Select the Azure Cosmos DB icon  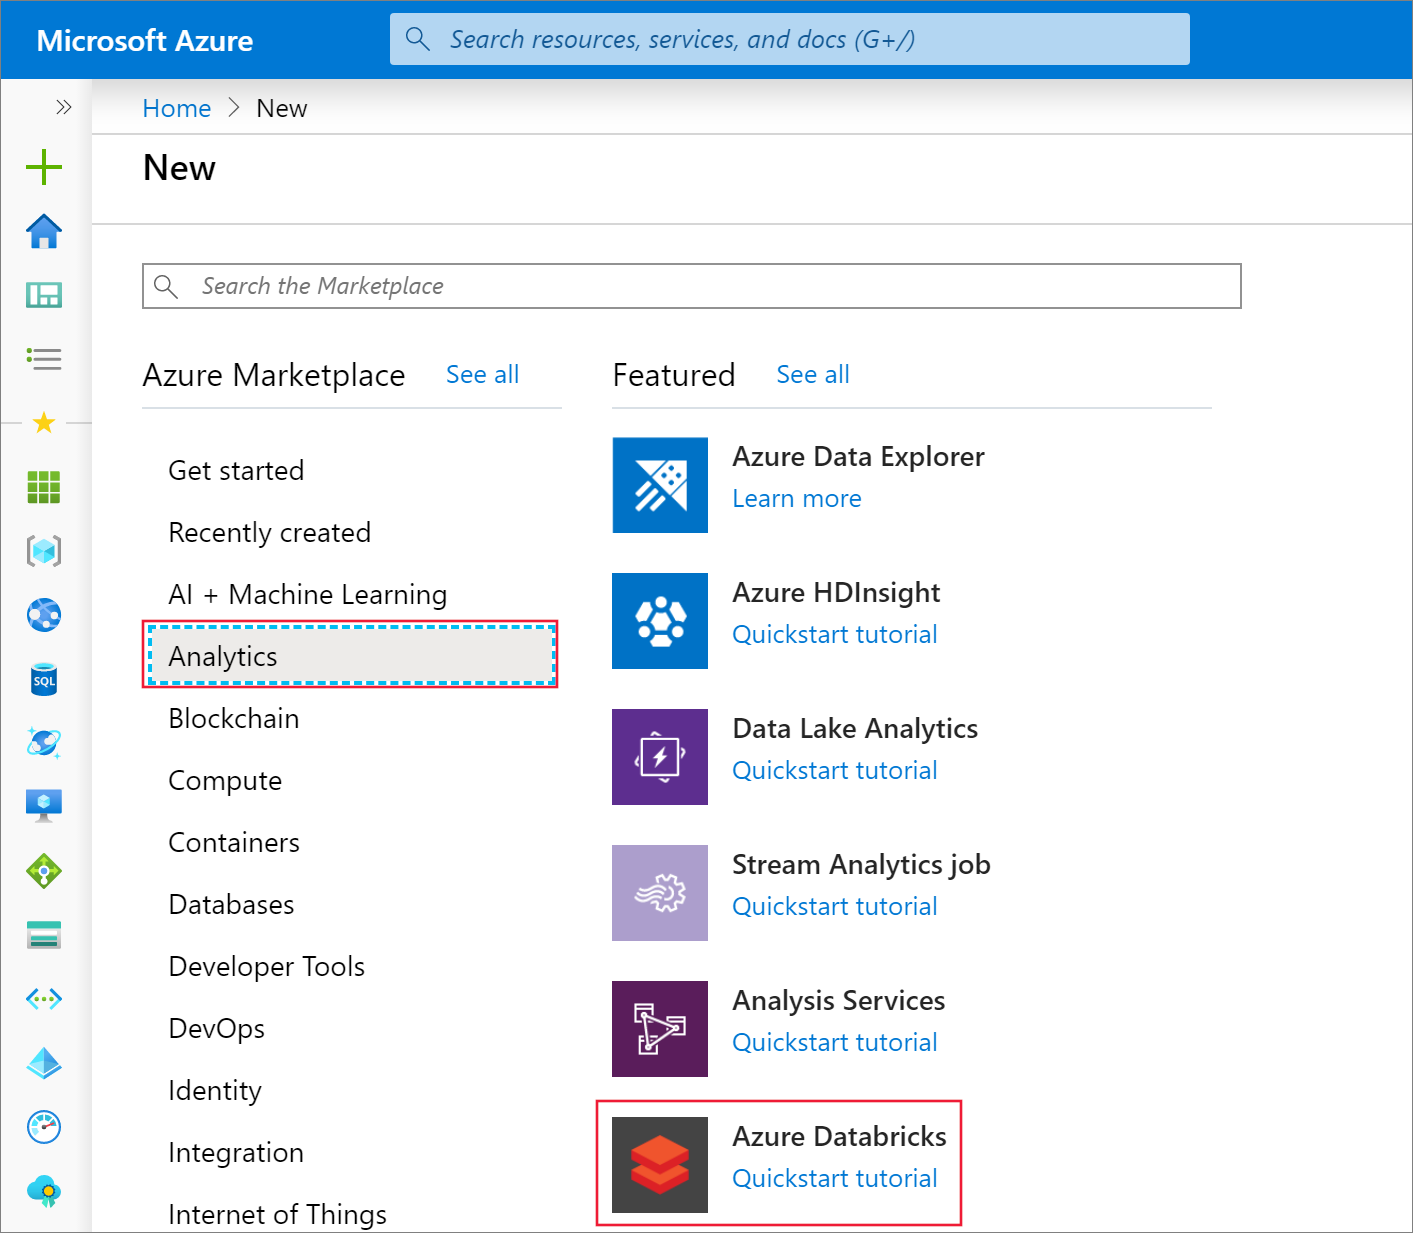click(x=44, y=743)
